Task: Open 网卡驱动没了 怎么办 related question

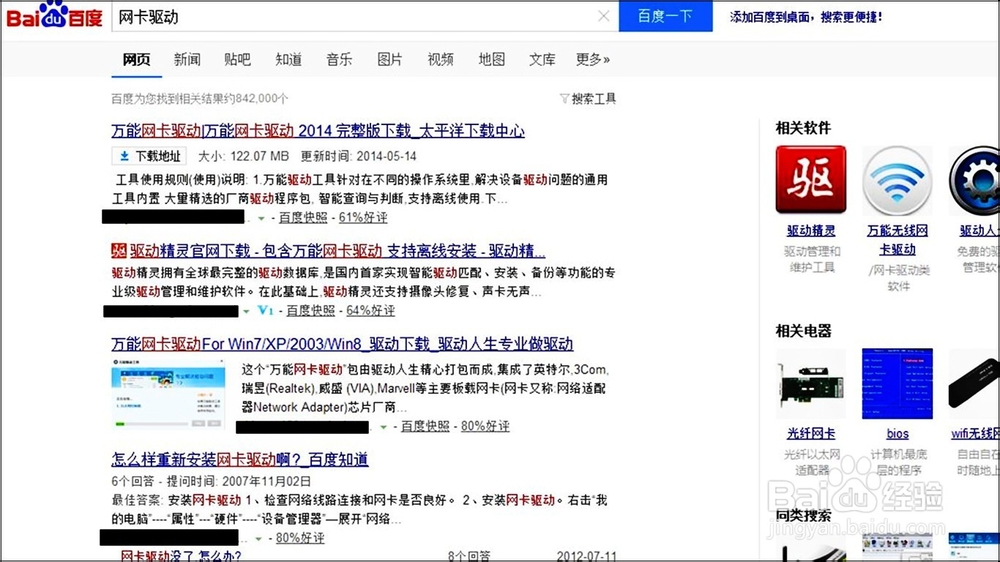Action: 180,556
